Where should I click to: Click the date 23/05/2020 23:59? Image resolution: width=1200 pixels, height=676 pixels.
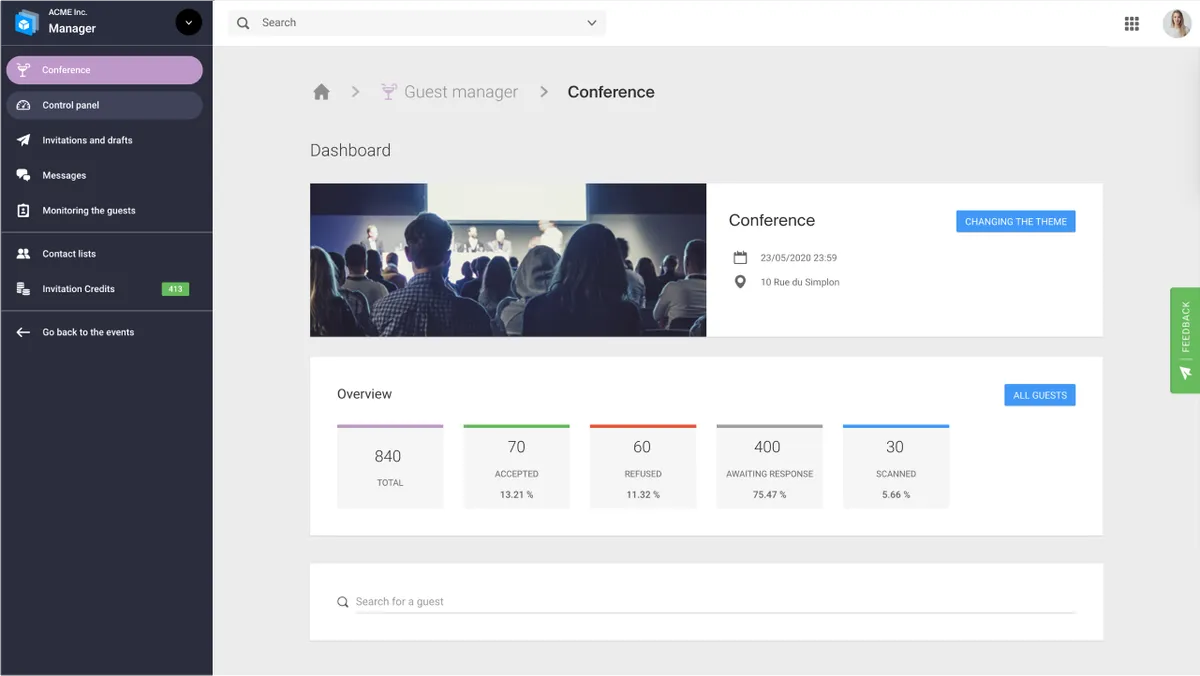[x=798, y=258]
